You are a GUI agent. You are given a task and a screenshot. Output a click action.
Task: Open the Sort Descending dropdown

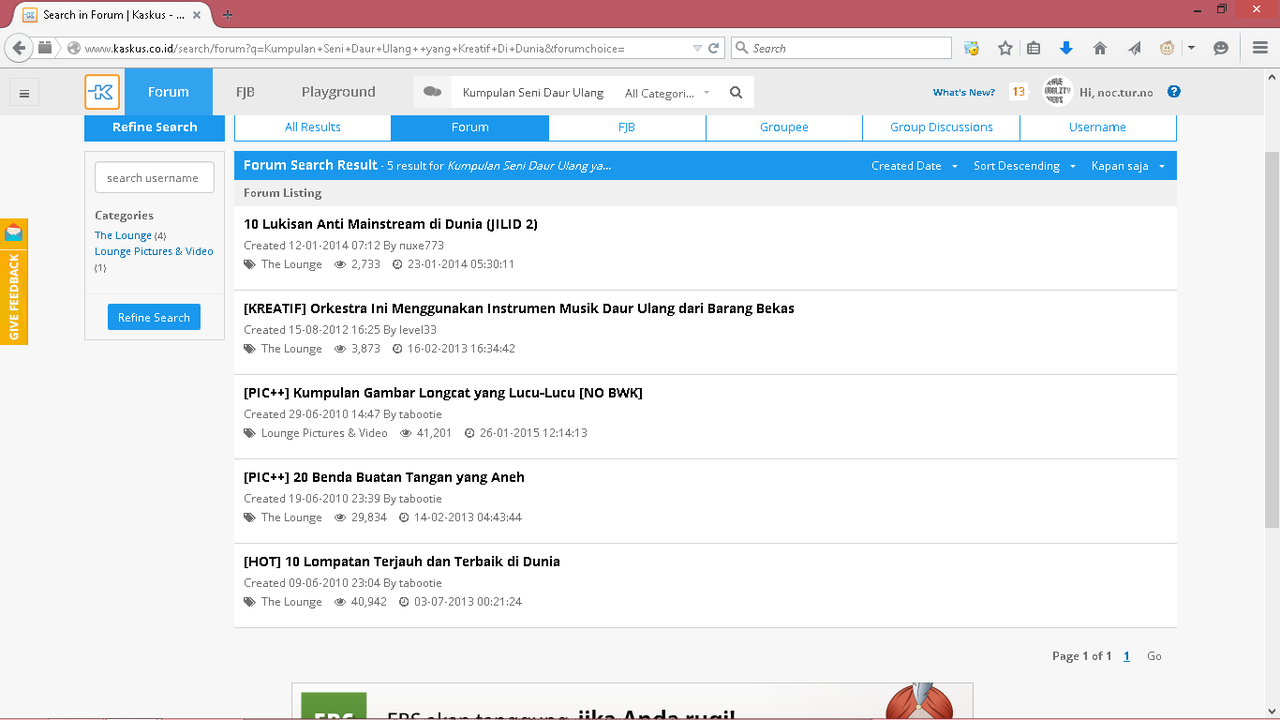click(1024, 166)
